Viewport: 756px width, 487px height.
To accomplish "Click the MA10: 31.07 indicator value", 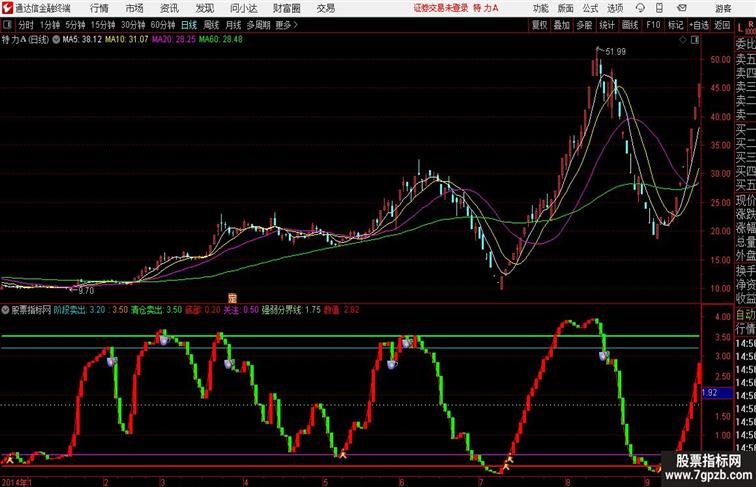I will 127,40.
